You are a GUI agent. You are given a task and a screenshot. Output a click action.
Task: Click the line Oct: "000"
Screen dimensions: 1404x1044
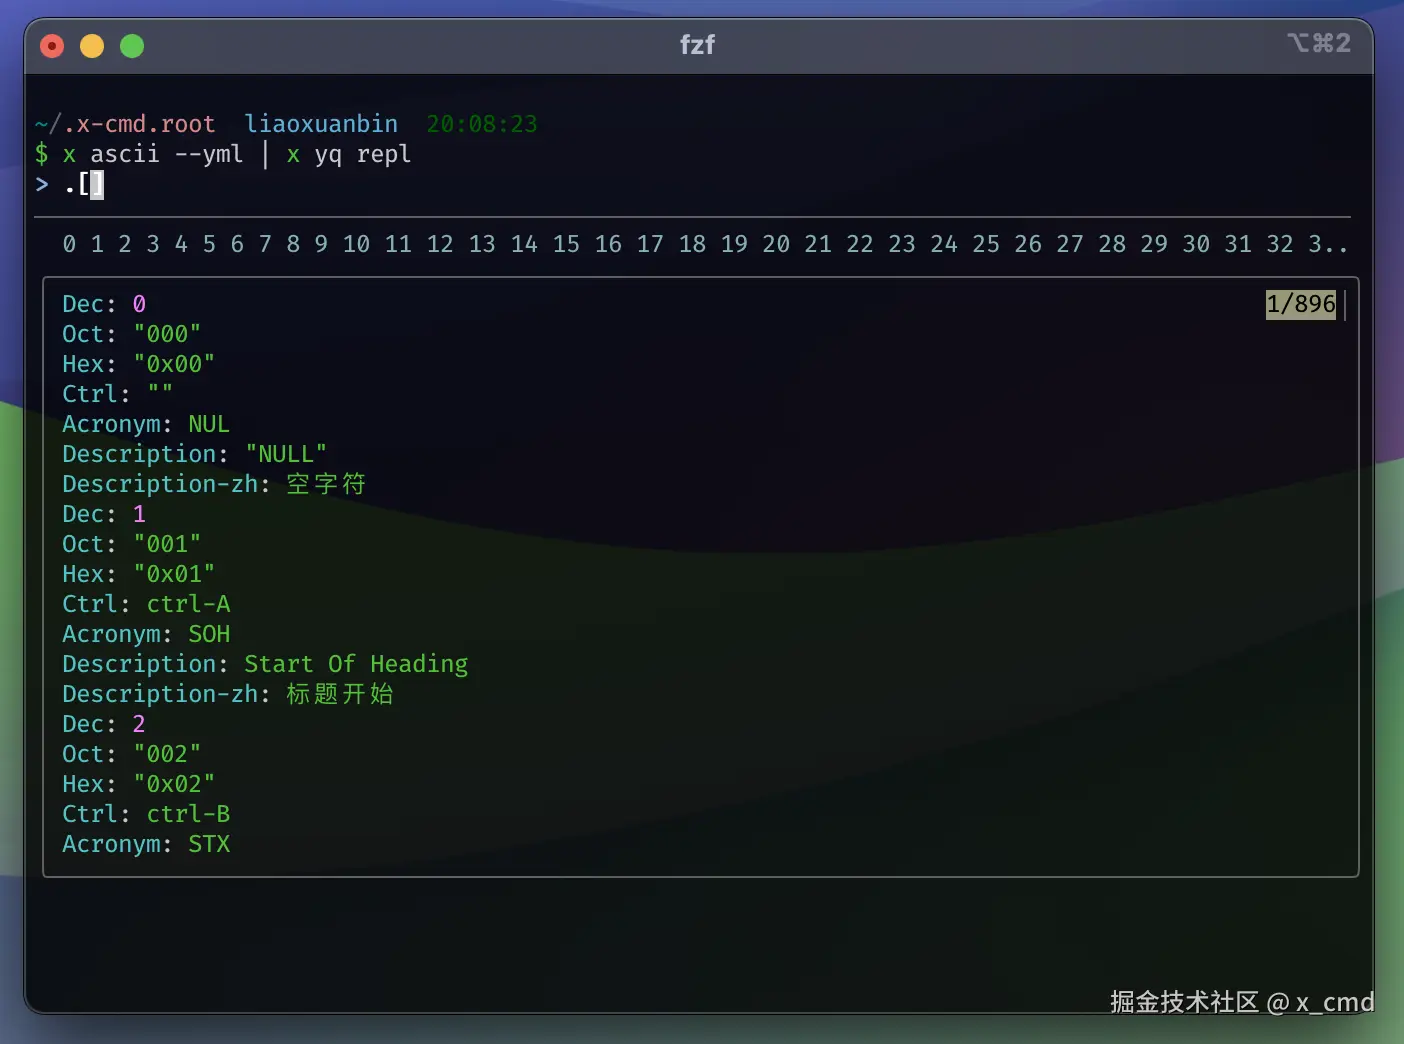tap(132, 334)
